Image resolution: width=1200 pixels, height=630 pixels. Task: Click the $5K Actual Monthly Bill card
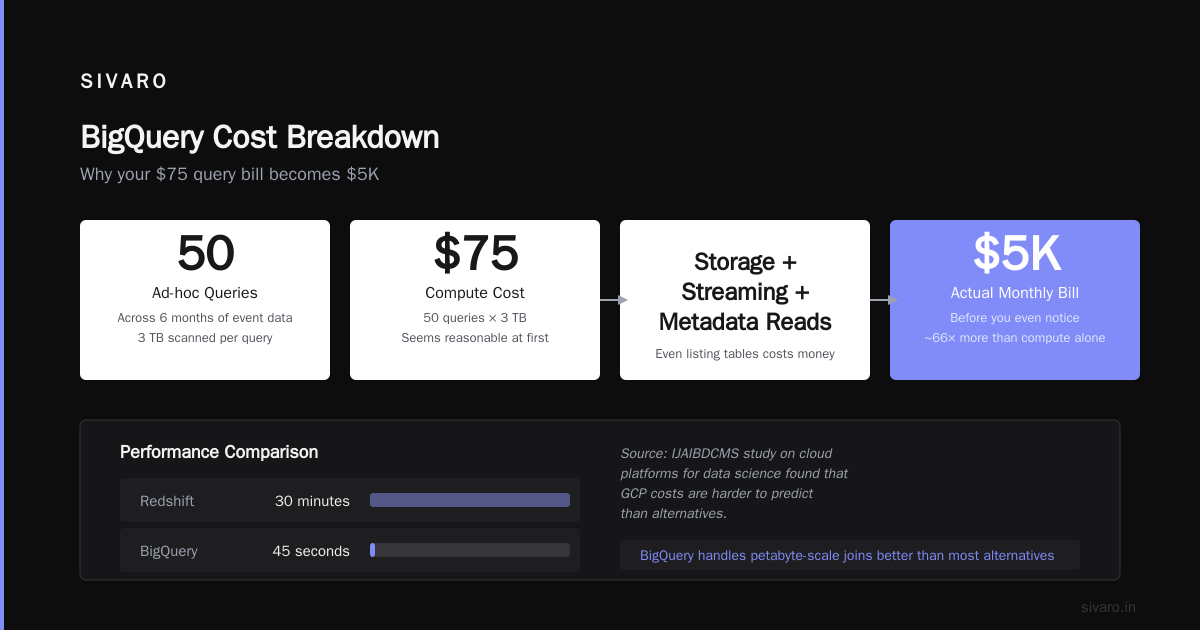click(x=1015, y=300)
